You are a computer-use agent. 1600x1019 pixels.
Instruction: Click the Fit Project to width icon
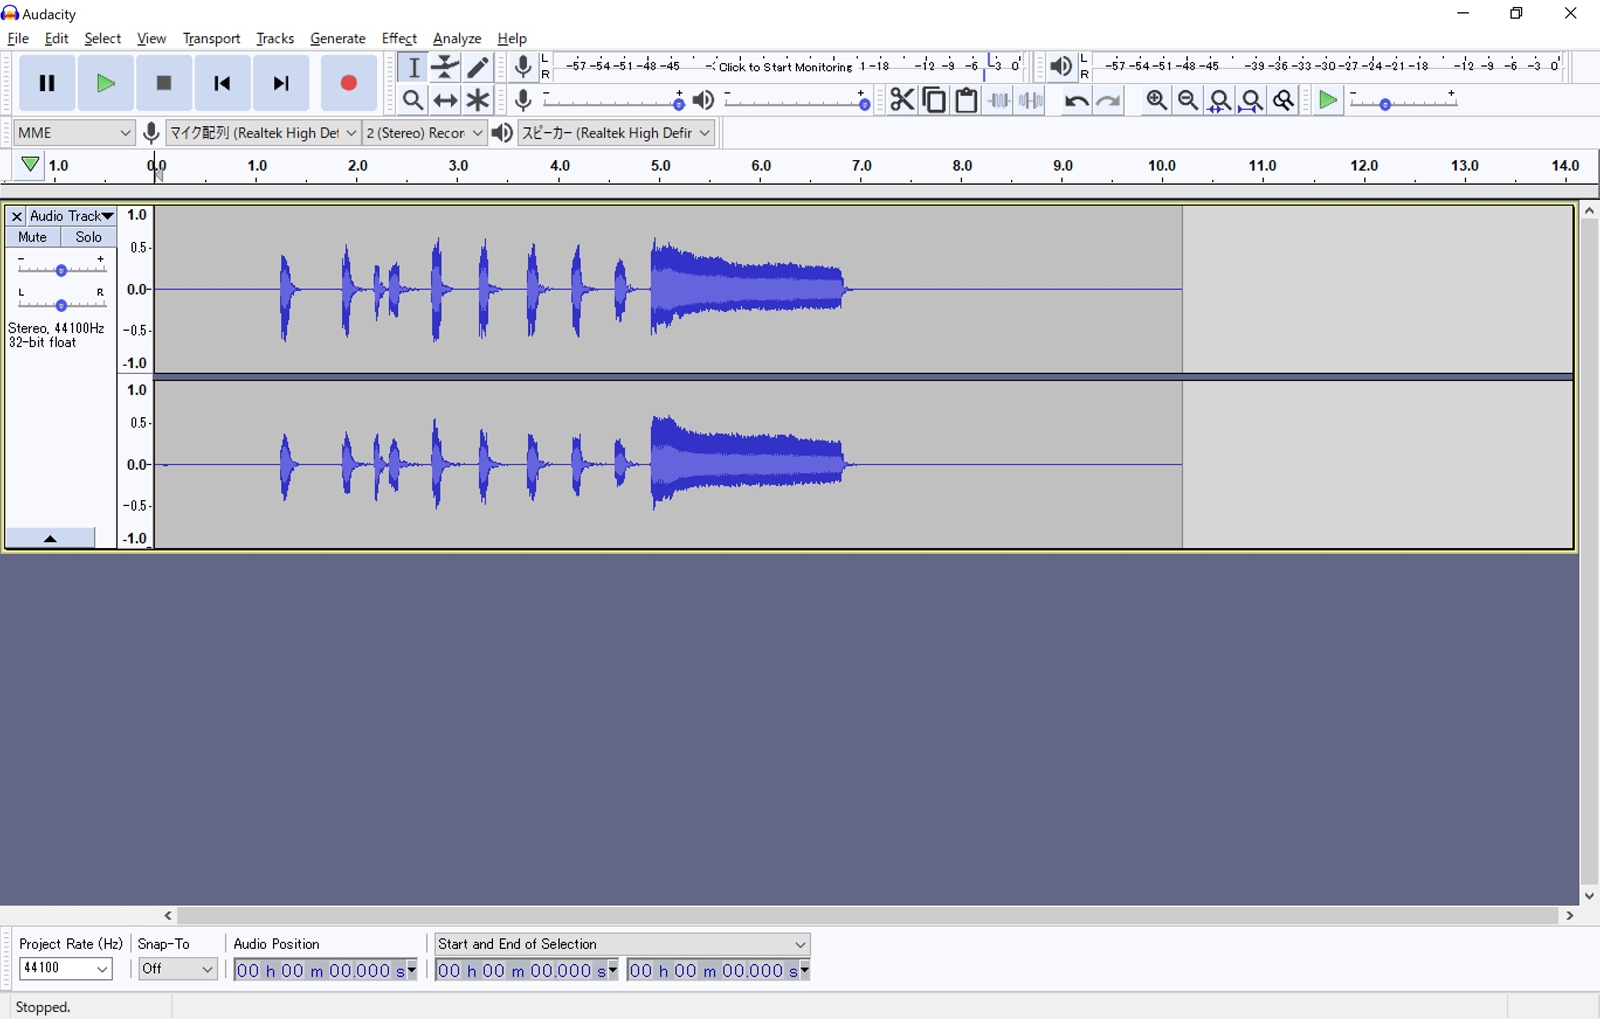pos(1251,101)
